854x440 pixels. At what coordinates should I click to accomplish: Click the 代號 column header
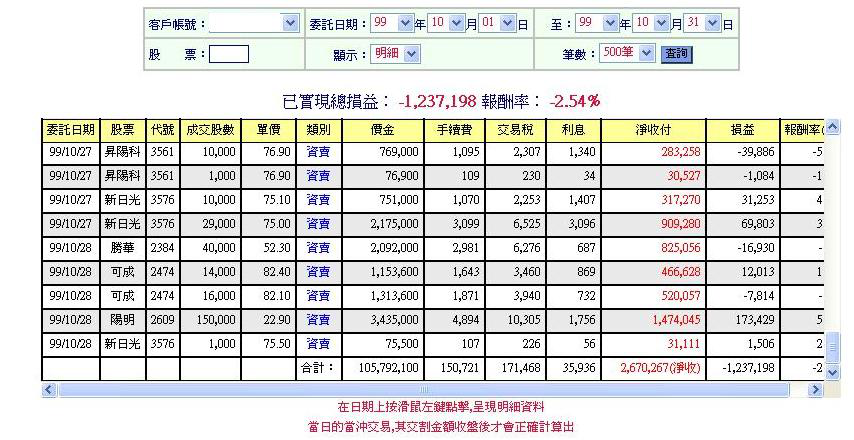coord(162,130)
